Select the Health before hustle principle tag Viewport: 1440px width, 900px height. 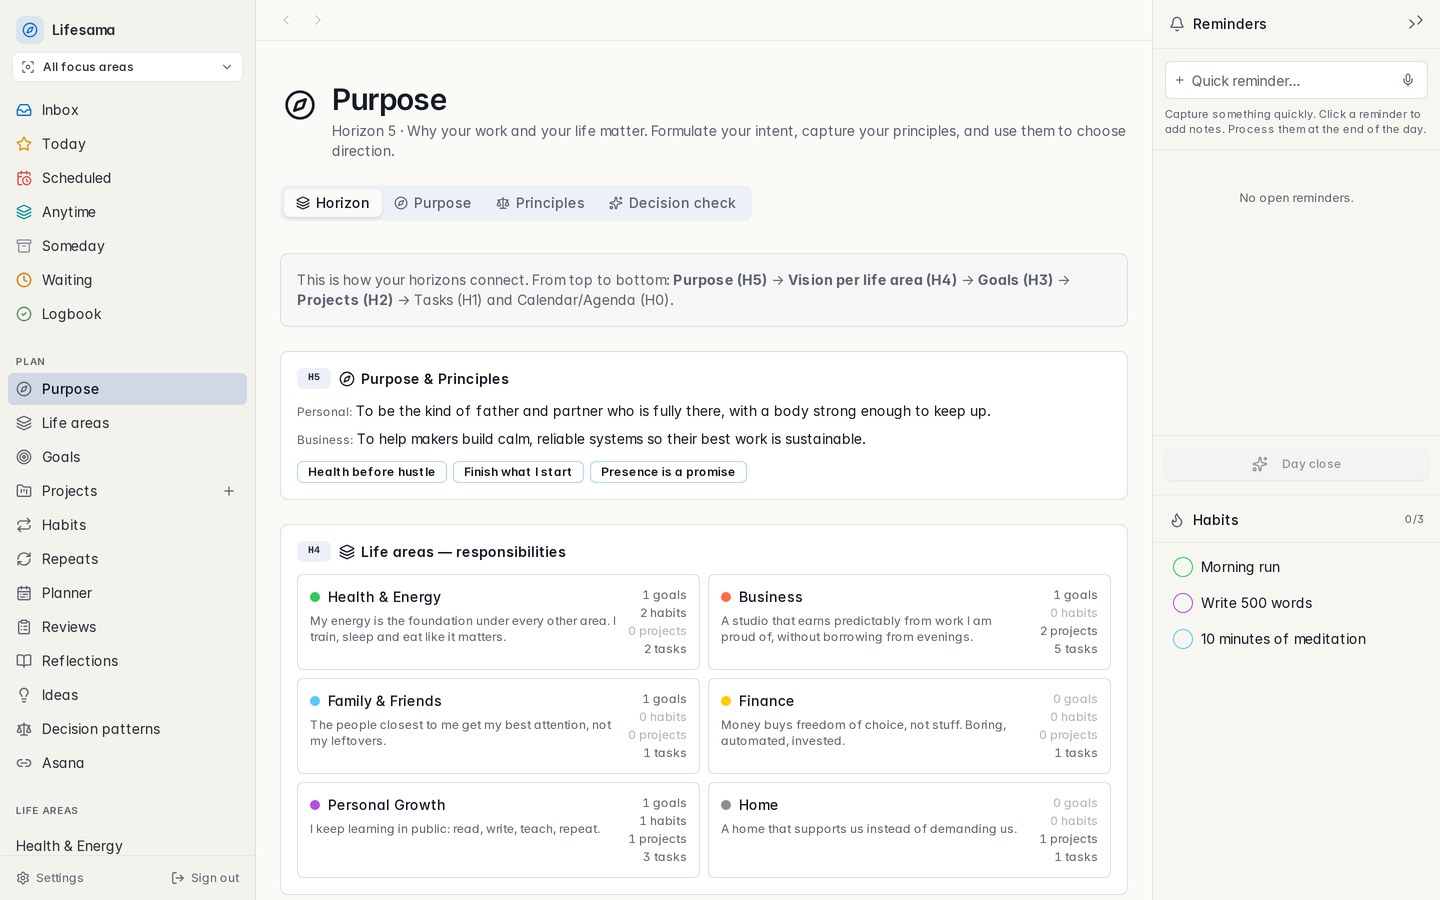(x=372, y=472)
